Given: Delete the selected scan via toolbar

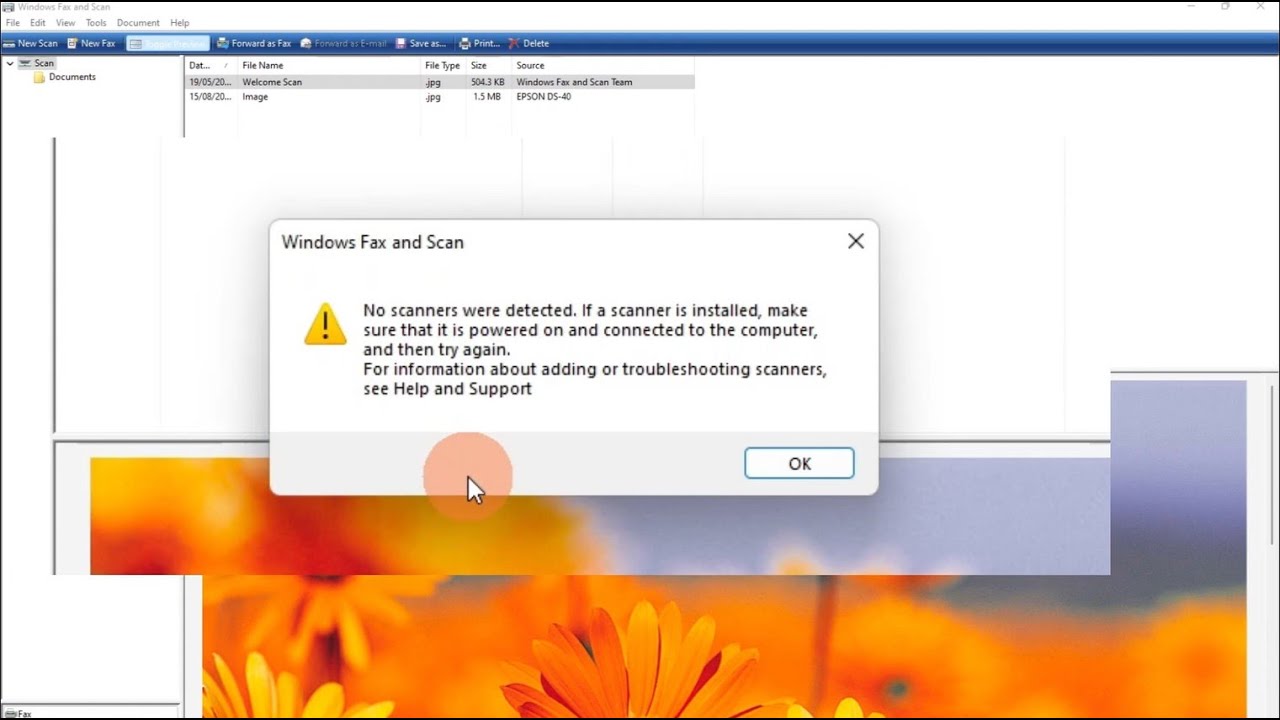Looking at the screenshot, I should pyautogui.click(x=529, y=43).
